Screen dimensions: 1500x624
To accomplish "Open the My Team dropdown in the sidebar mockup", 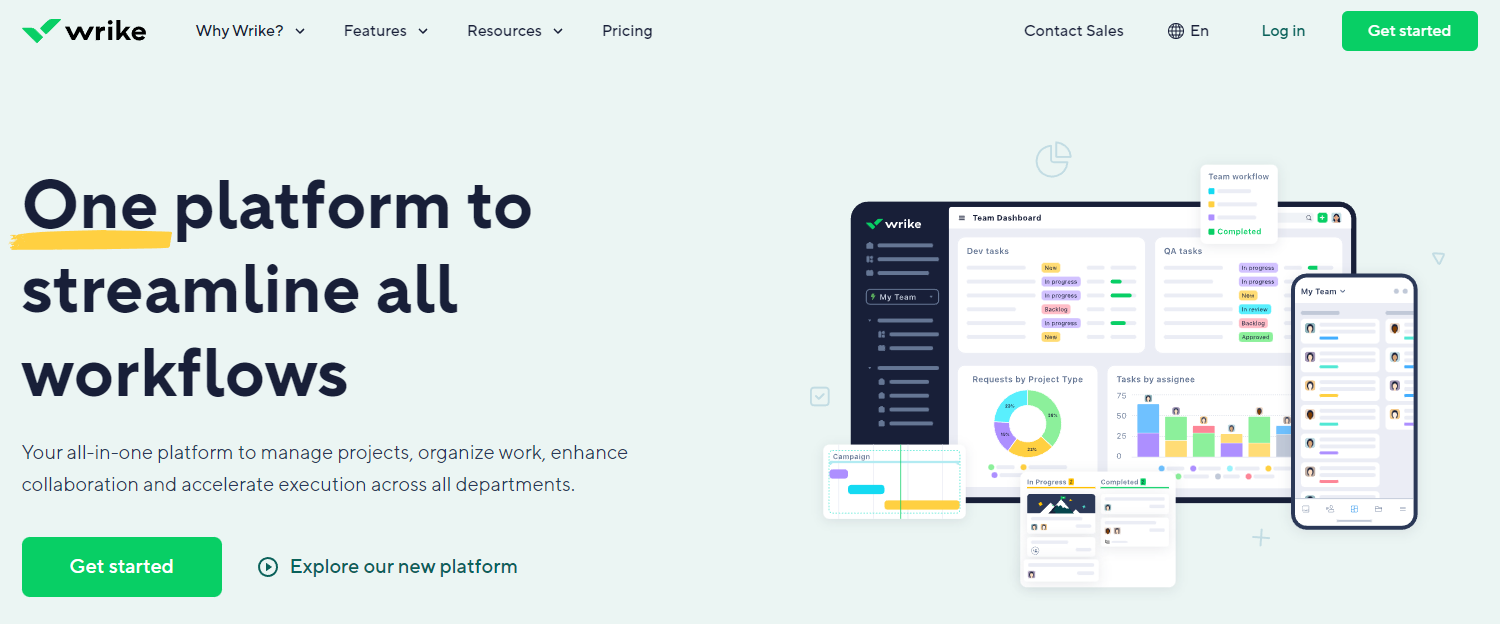I will click(902, 296).
